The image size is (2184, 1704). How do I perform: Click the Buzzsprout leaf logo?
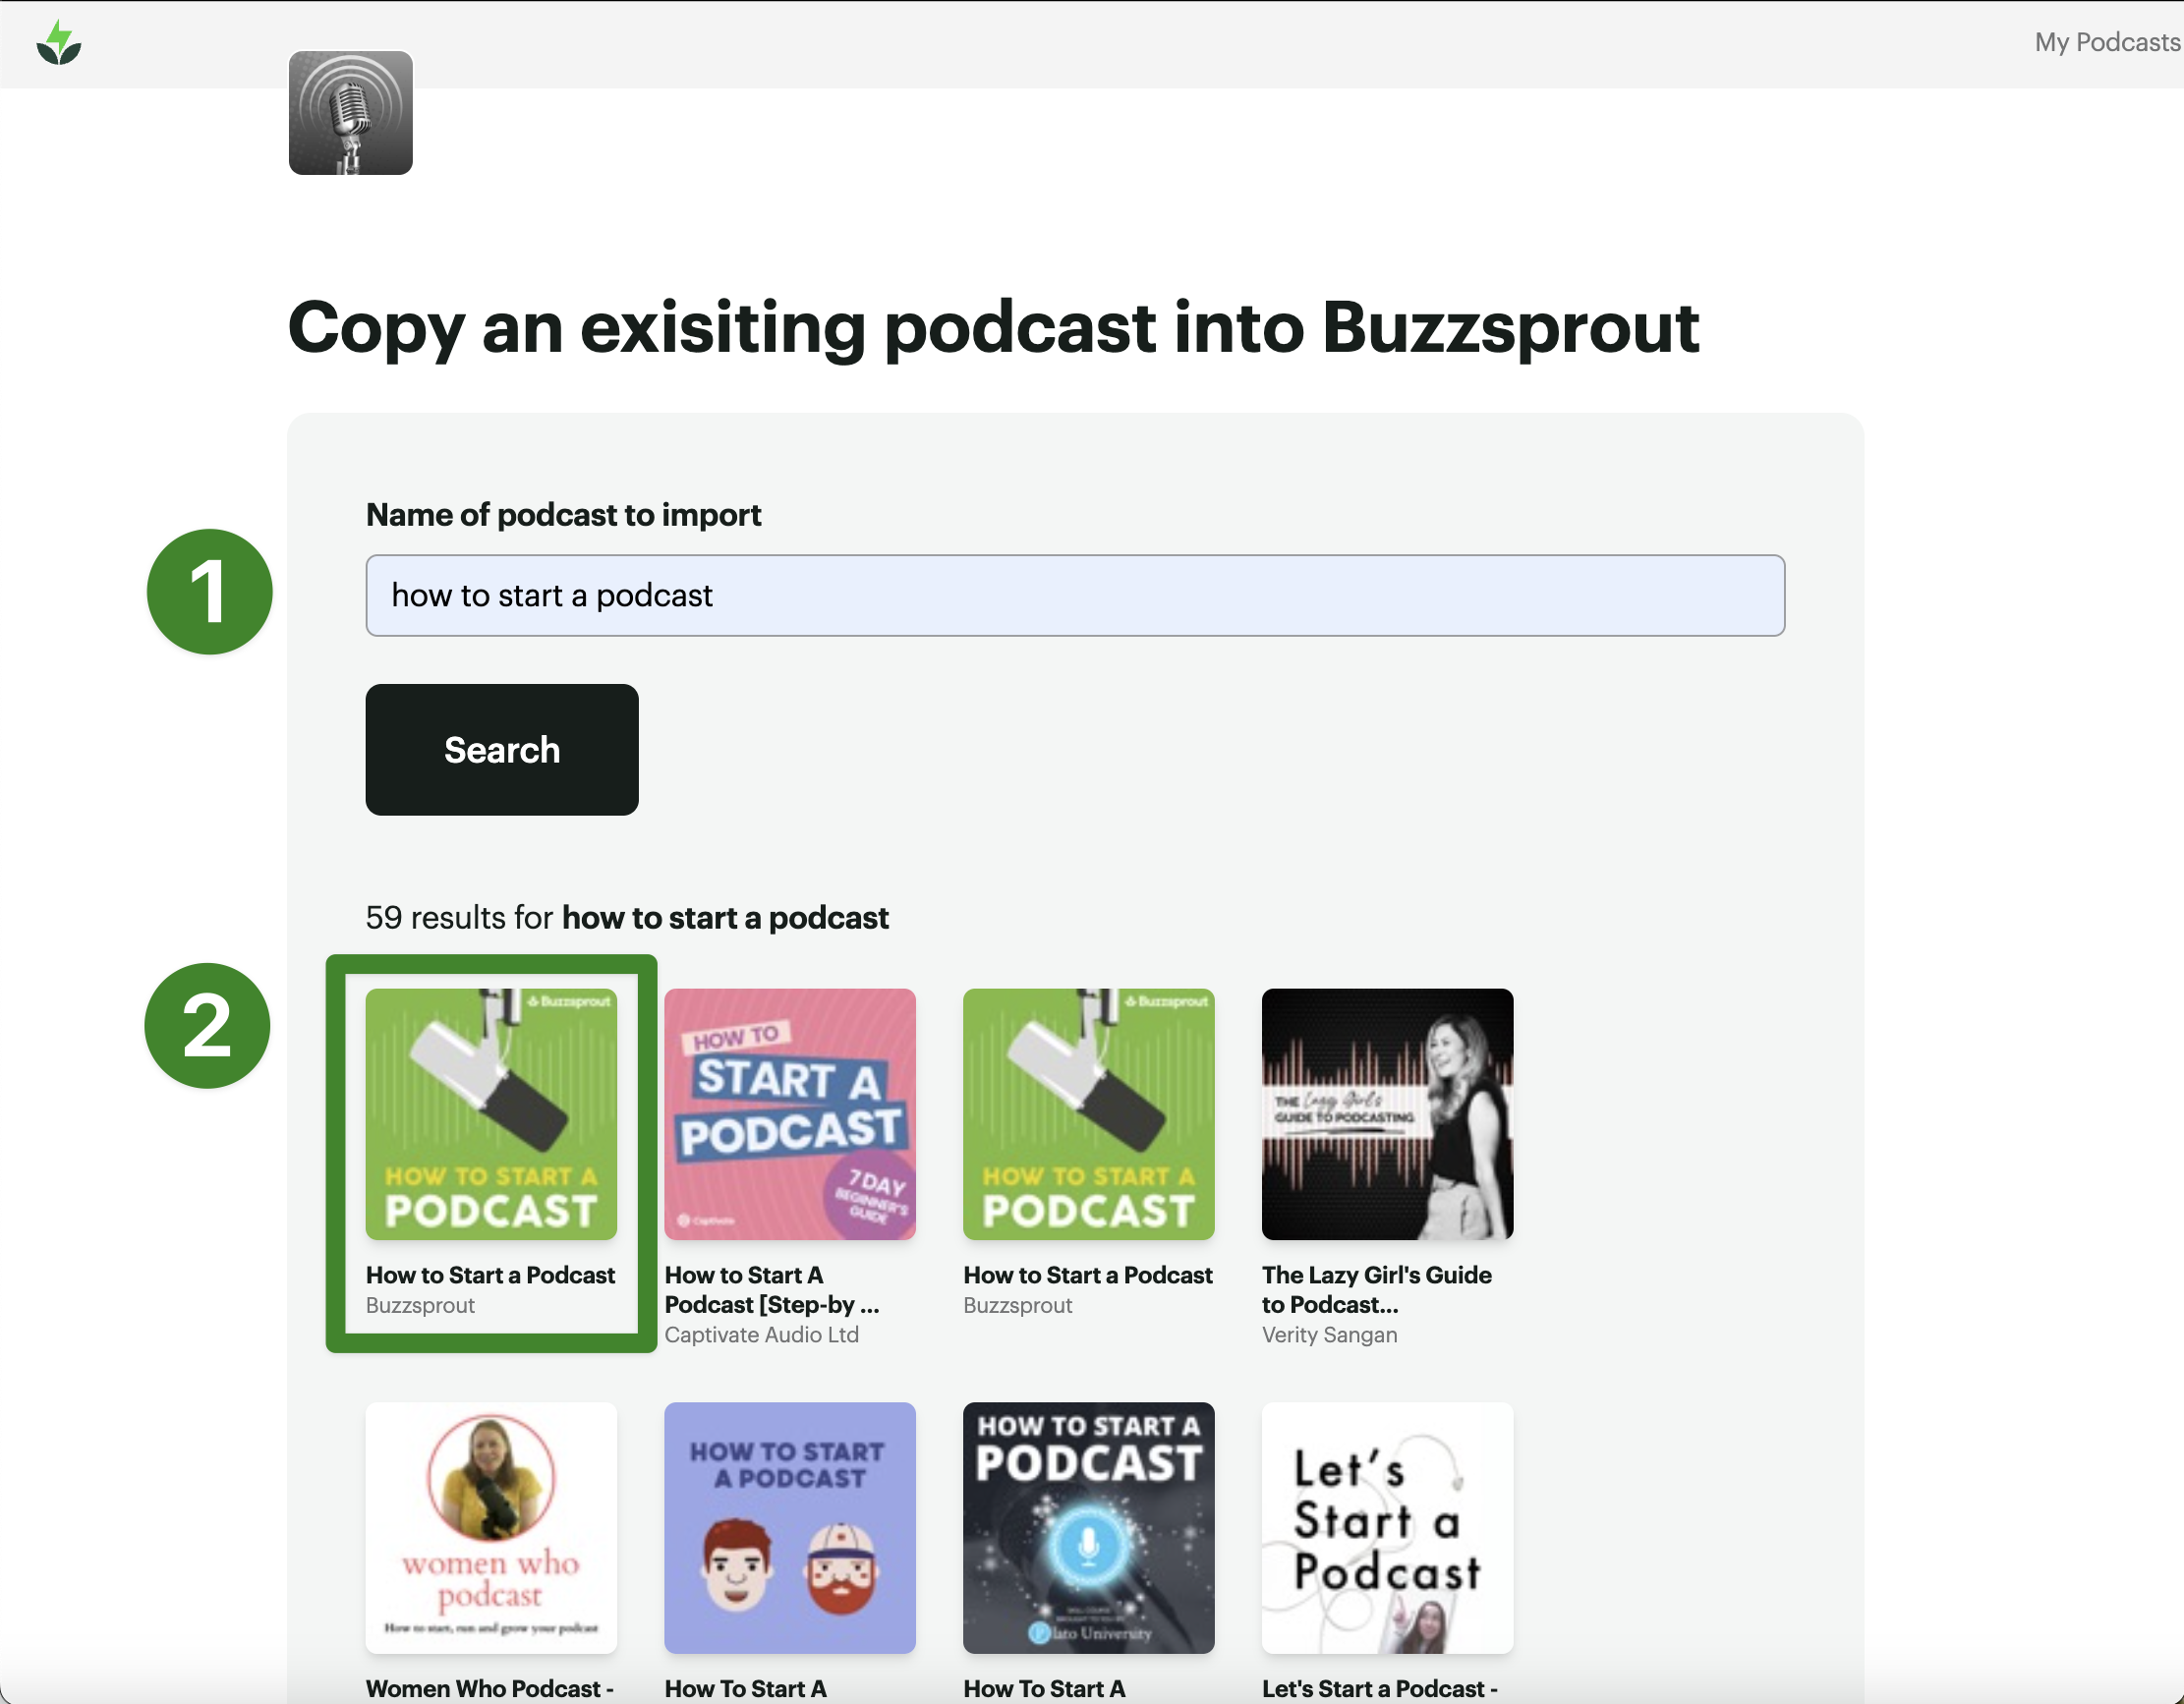58,43
